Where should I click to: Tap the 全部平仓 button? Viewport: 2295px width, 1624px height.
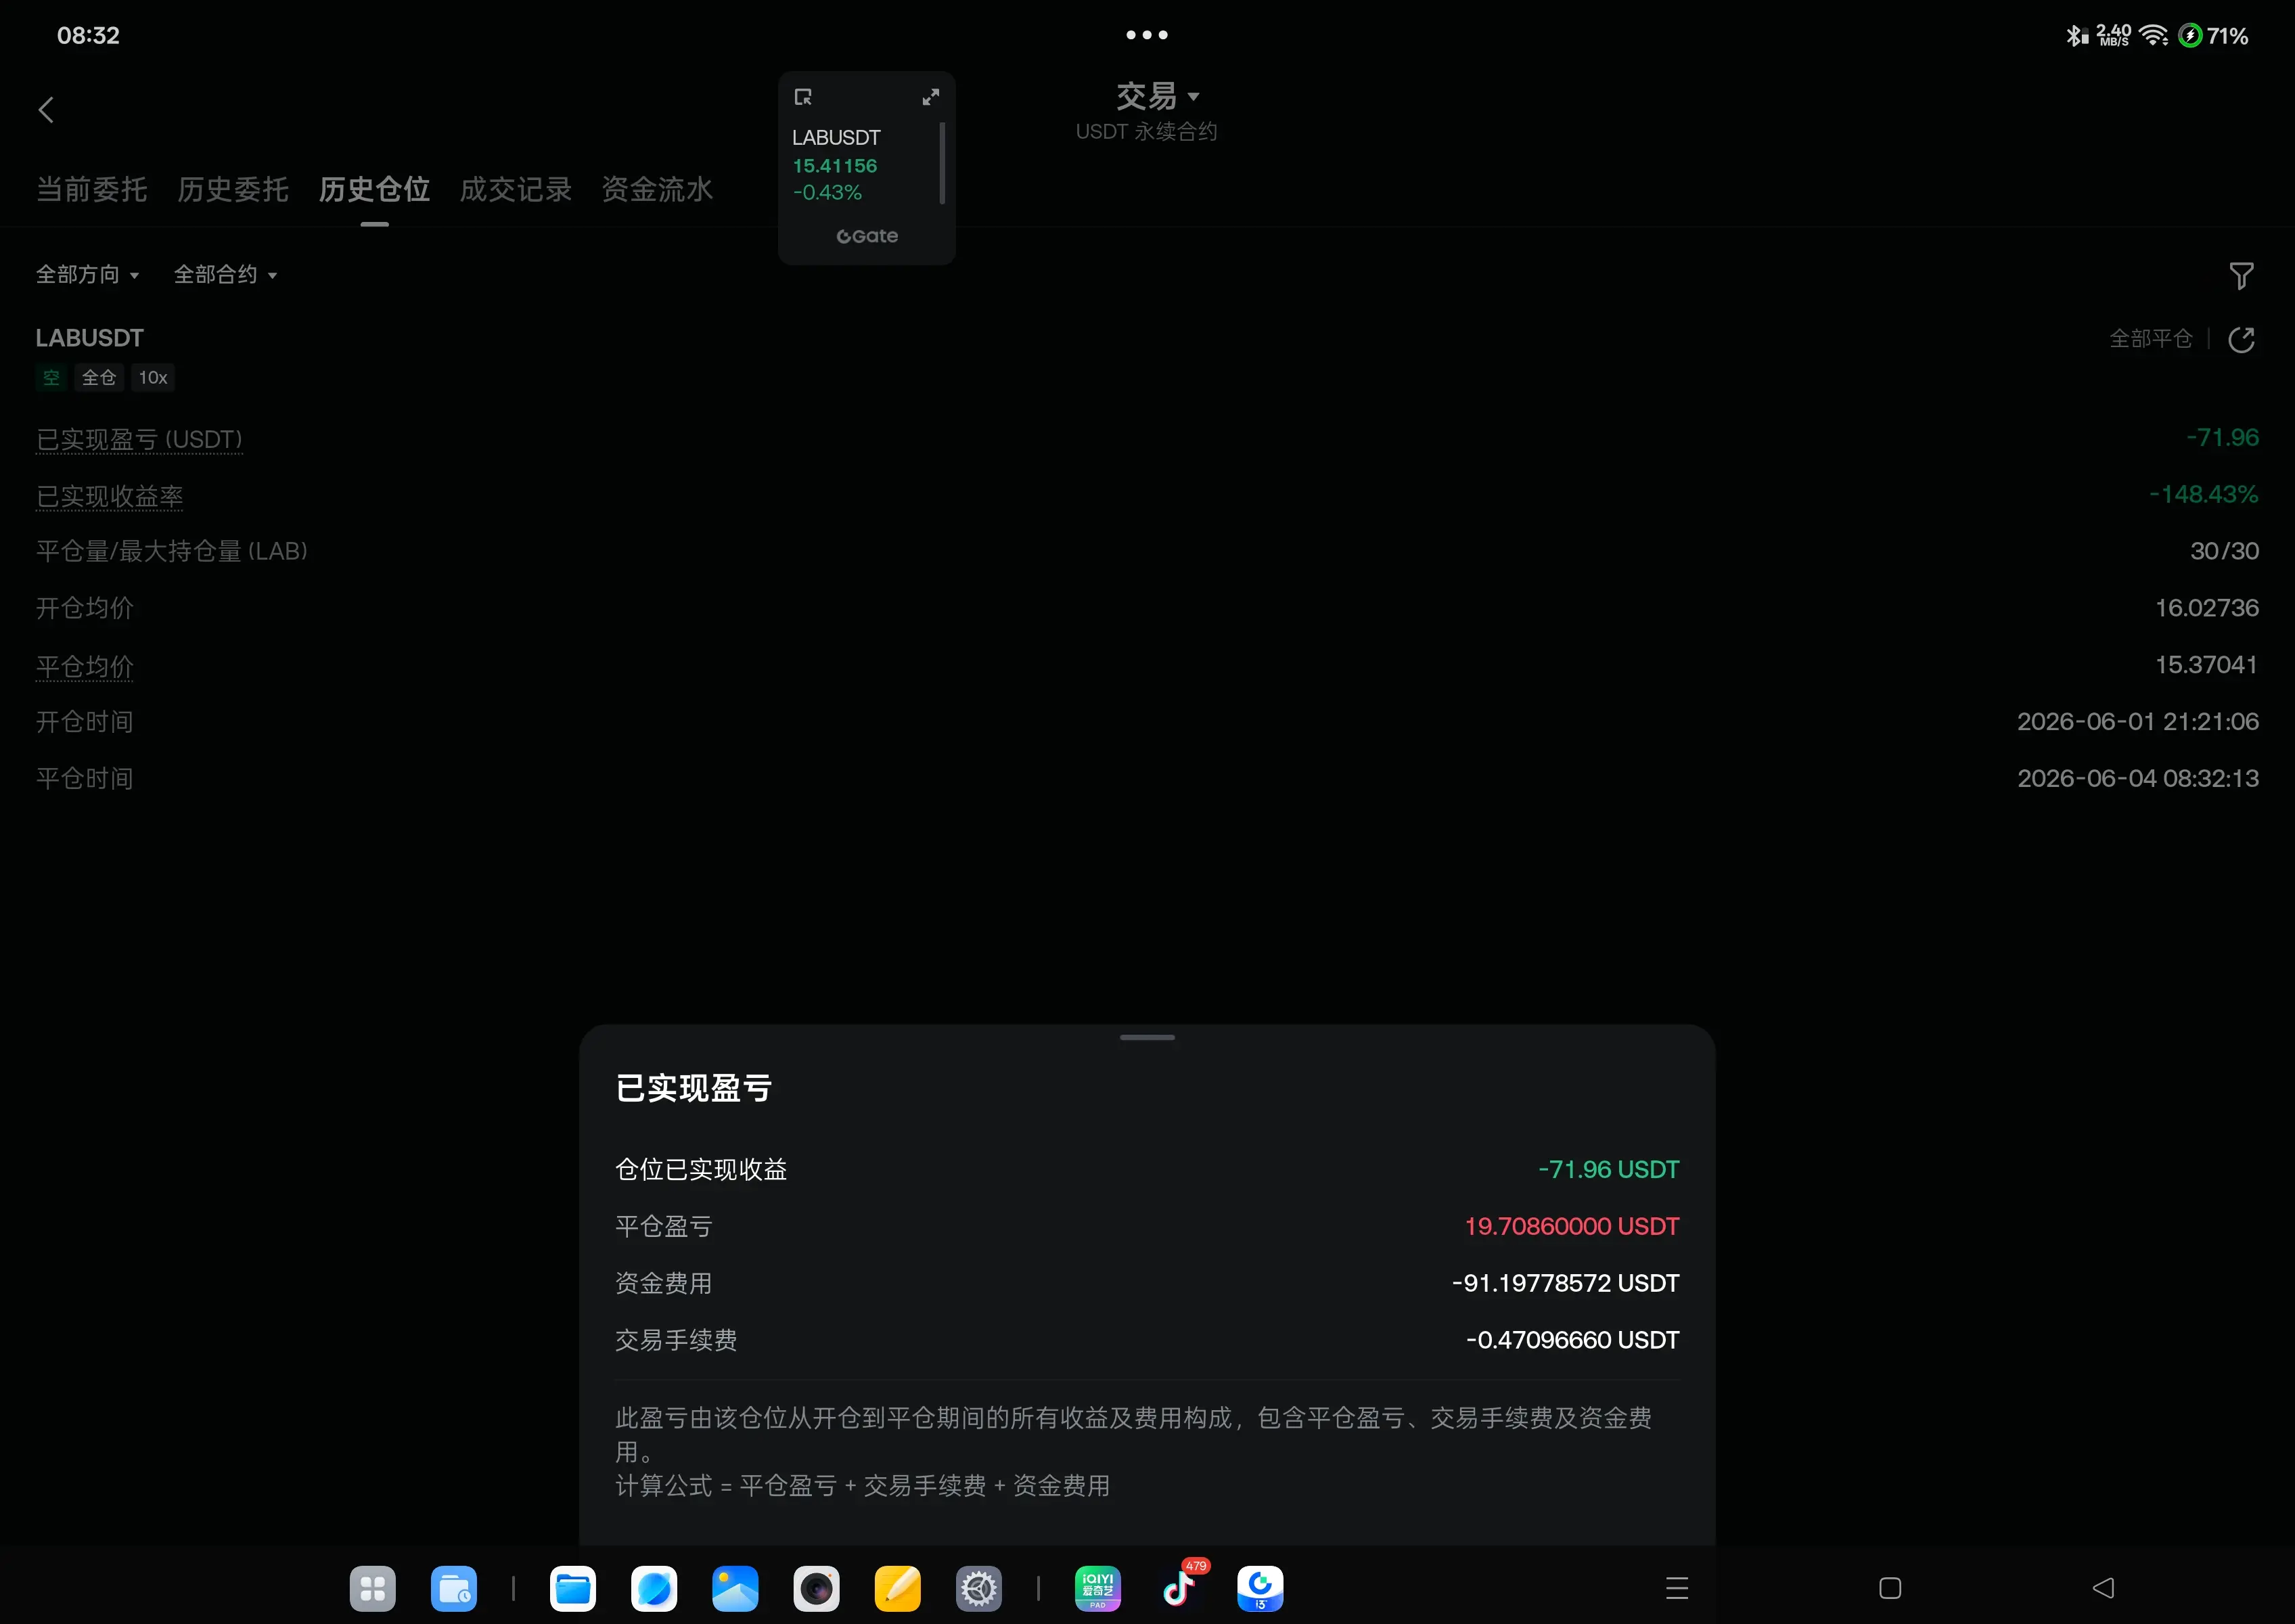pos(2150,339)
